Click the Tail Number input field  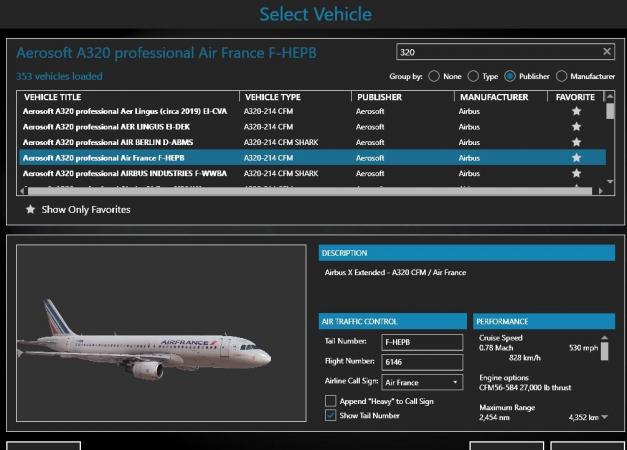[422, 342]
